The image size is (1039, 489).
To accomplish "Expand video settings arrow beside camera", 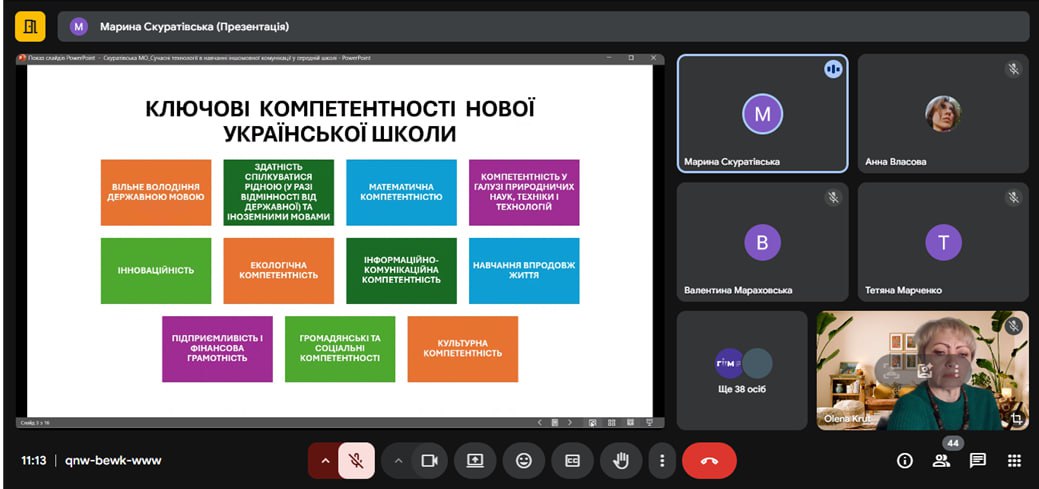I will coord(398,461).
